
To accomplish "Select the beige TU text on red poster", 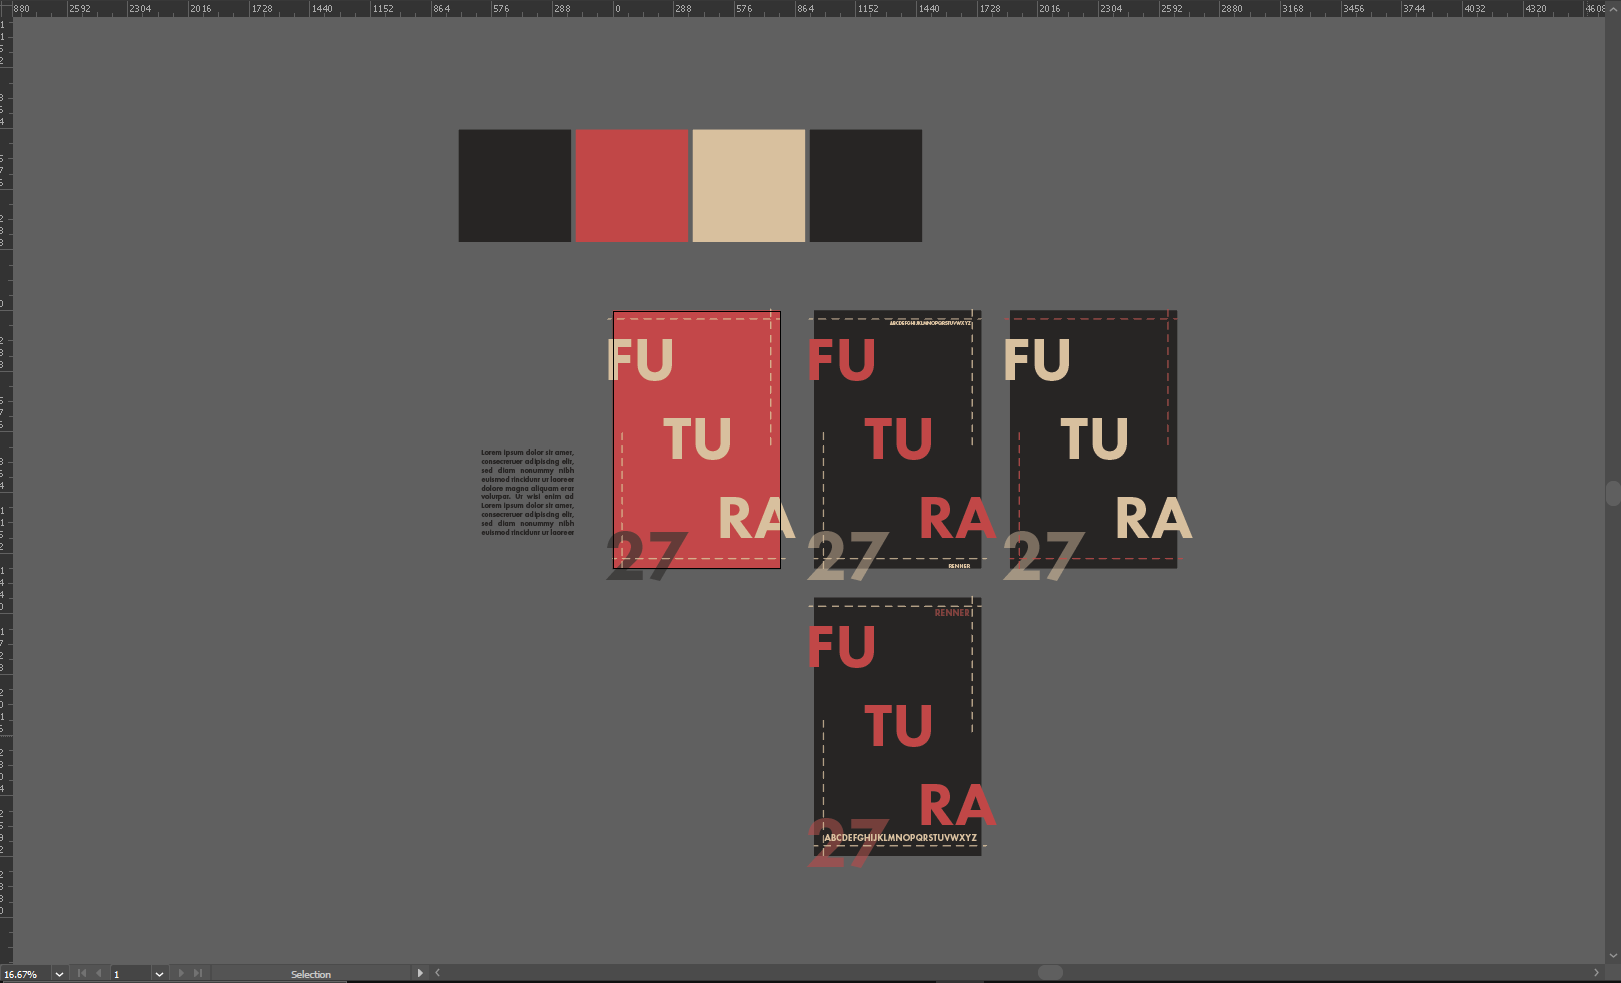I will tap(697, 439).
